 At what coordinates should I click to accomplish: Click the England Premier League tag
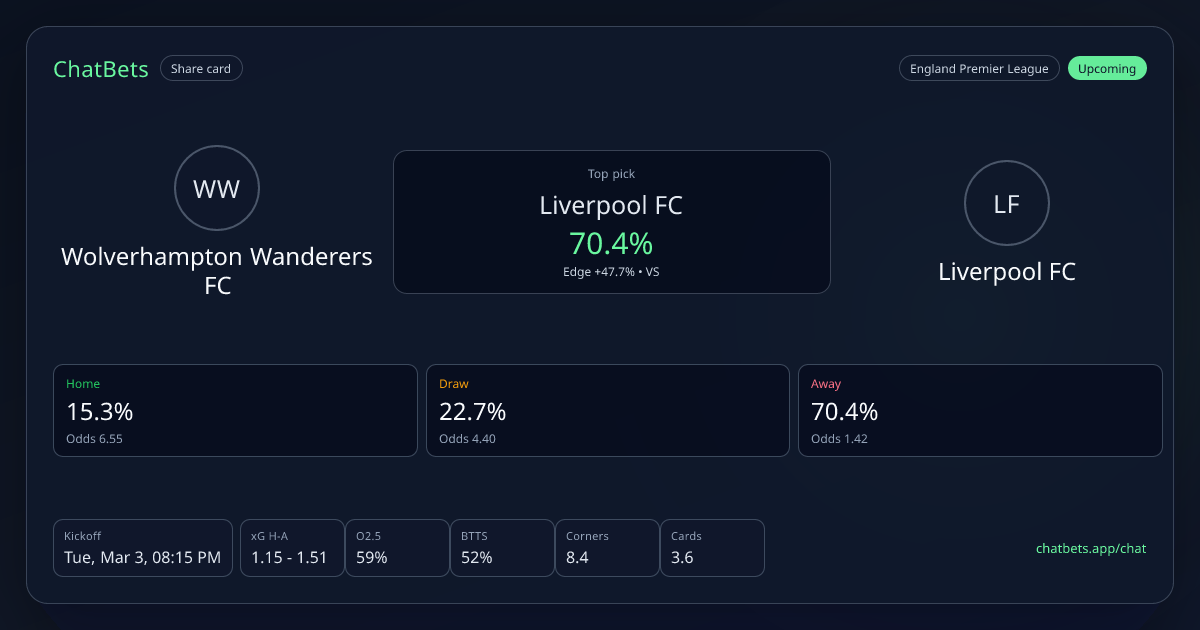(979, 69)
